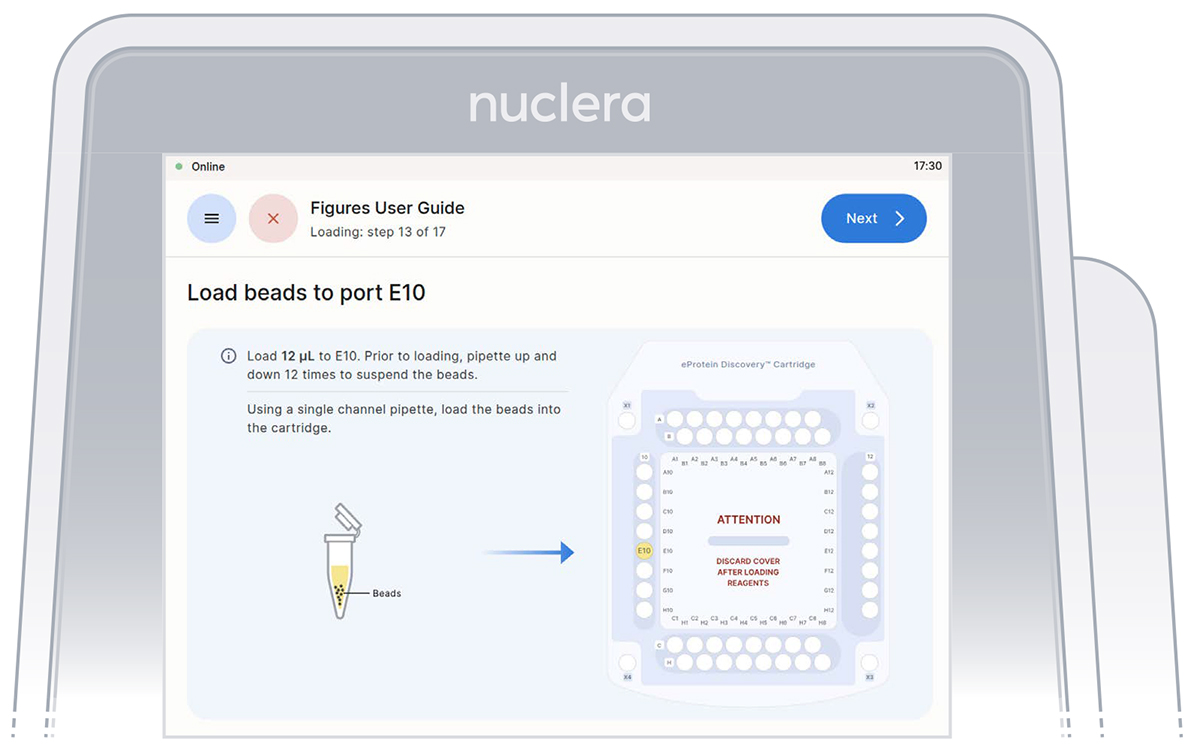1200x755 pixels.
Task: Click the Figures User Guide title
Action: point(387,208)
